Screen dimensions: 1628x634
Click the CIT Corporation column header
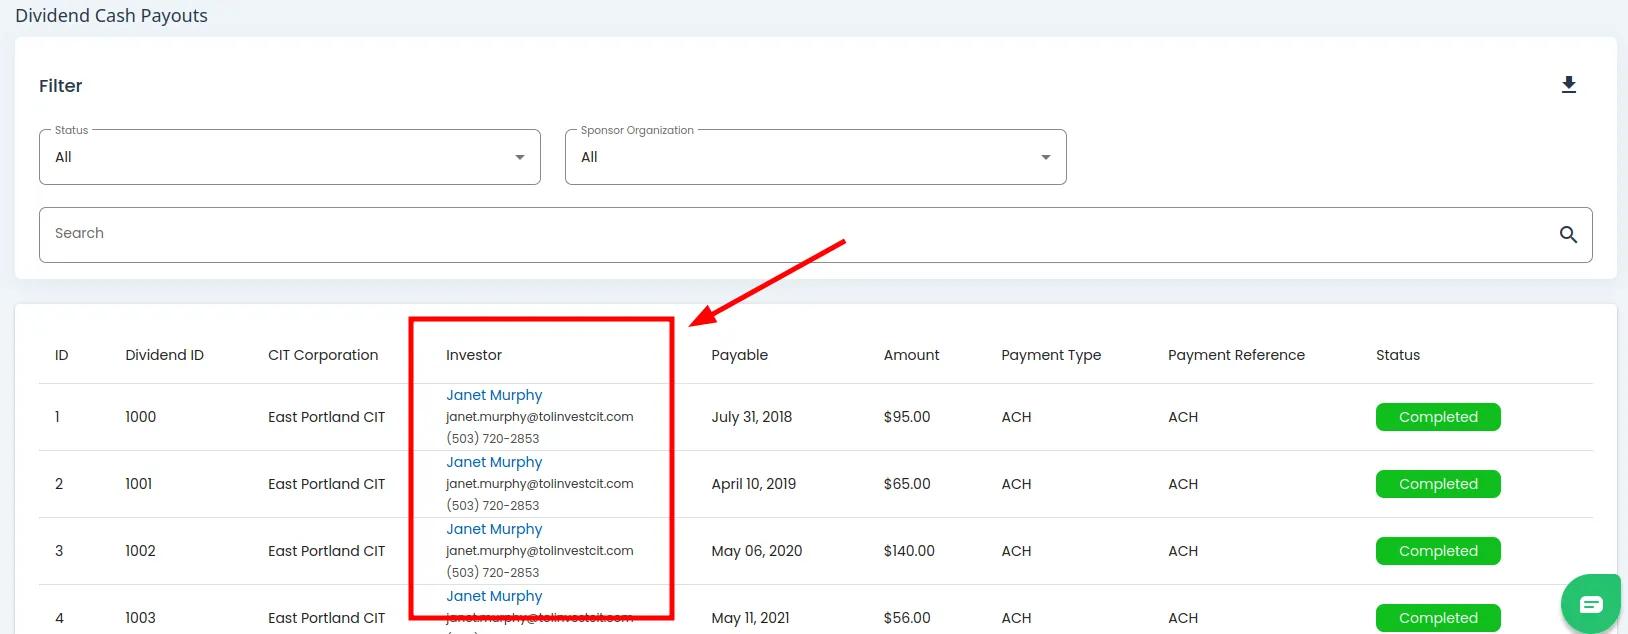(323, 355)
